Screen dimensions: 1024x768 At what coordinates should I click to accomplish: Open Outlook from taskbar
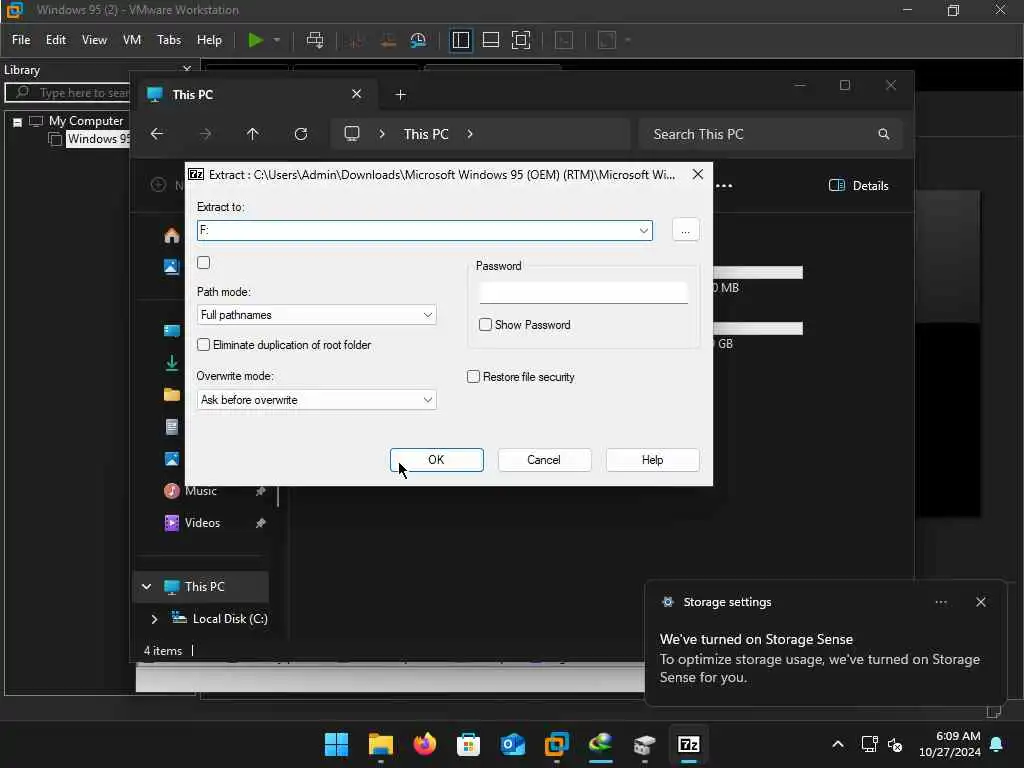click(513, 744)
